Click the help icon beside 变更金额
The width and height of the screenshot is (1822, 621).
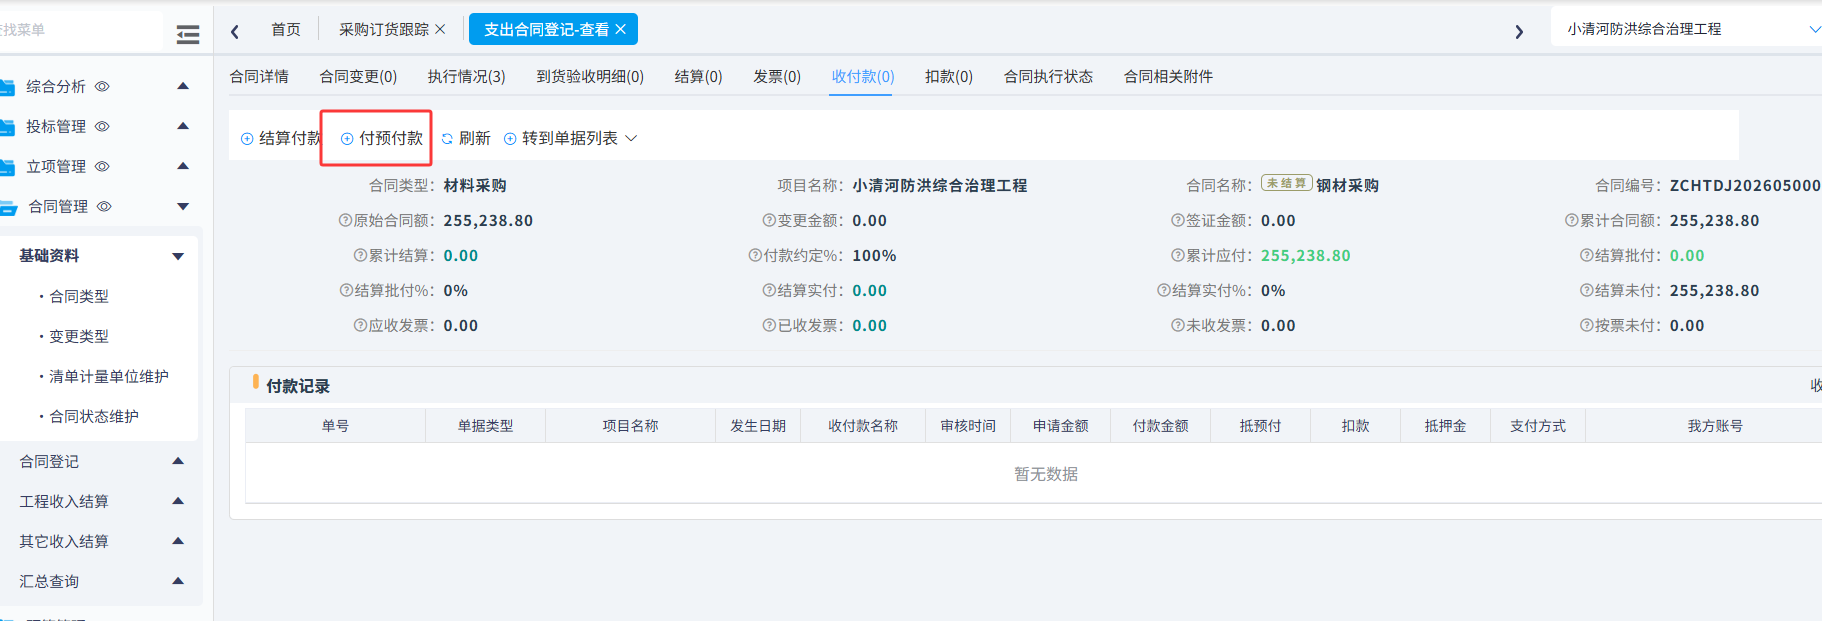click(x=769, y=221)
